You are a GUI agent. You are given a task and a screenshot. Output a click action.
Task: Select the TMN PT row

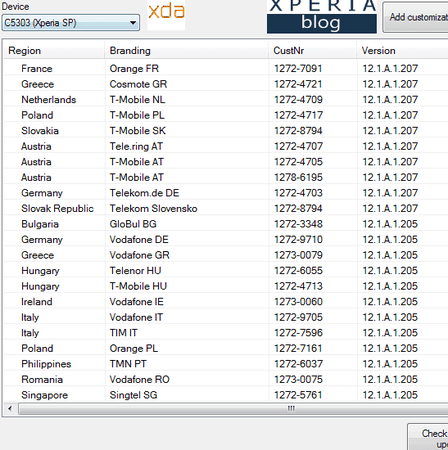pyautogui.click(x=226, y=364)
